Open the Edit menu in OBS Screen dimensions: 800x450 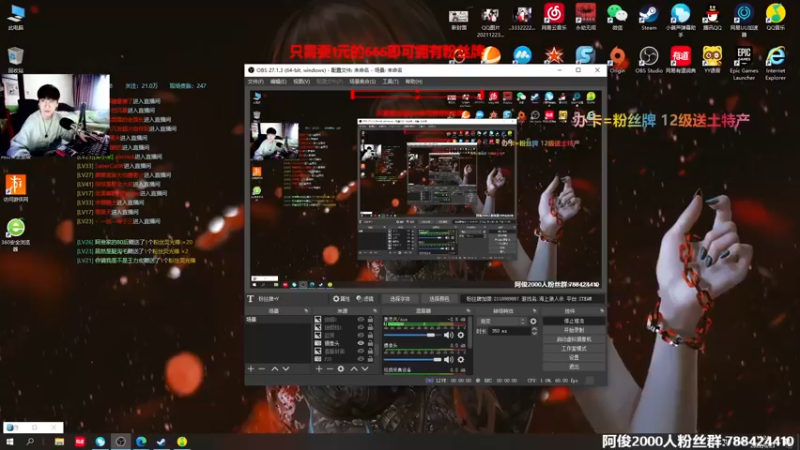point(278,82)
